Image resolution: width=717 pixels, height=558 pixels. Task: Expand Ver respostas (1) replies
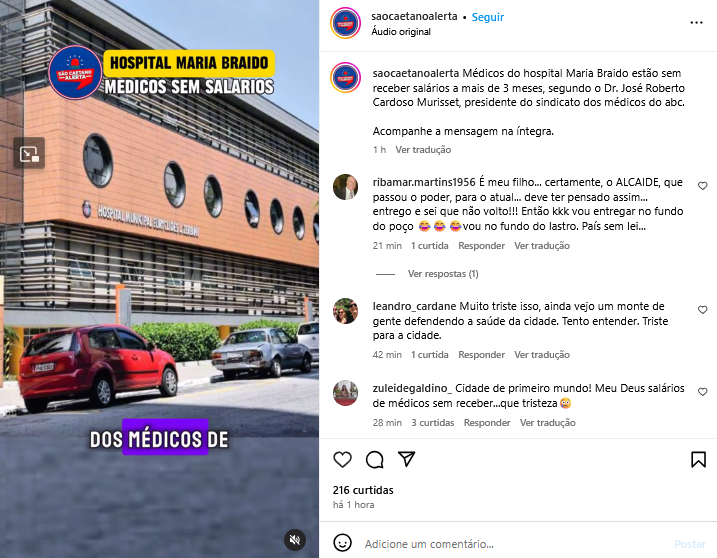coord(443,274)
